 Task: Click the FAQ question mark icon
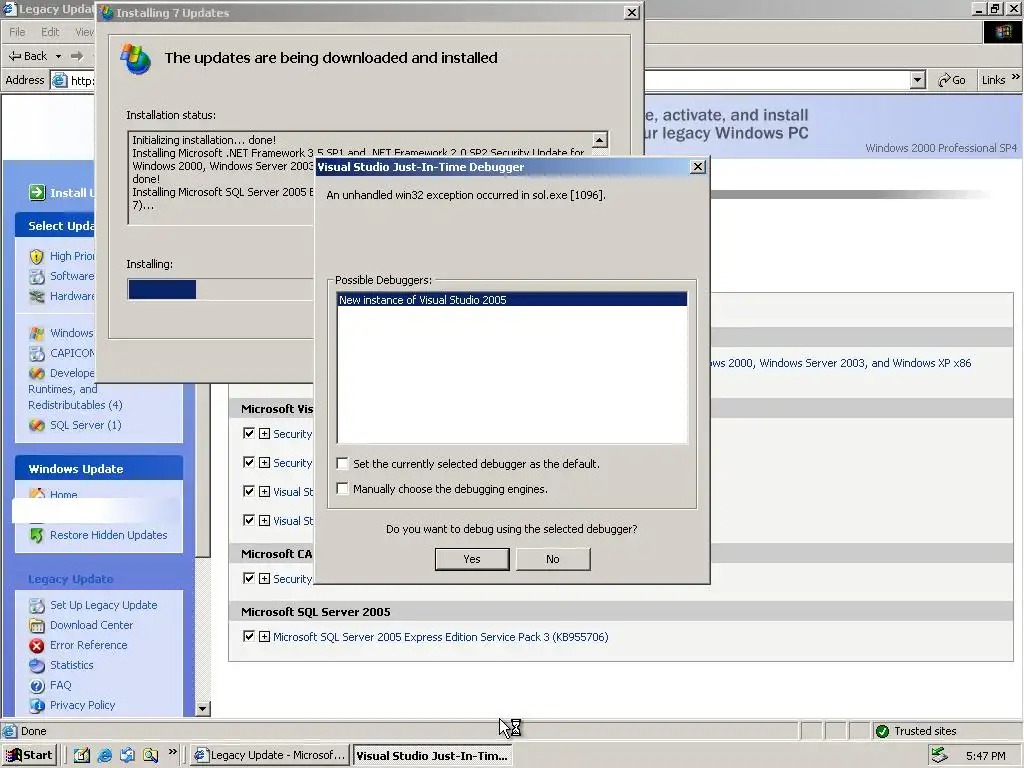(x=37, y=686)
